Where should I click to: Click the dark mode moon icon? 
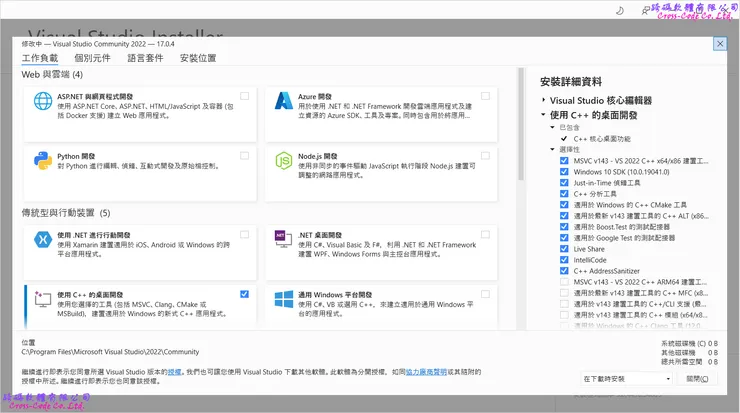(x=620, y=10)
